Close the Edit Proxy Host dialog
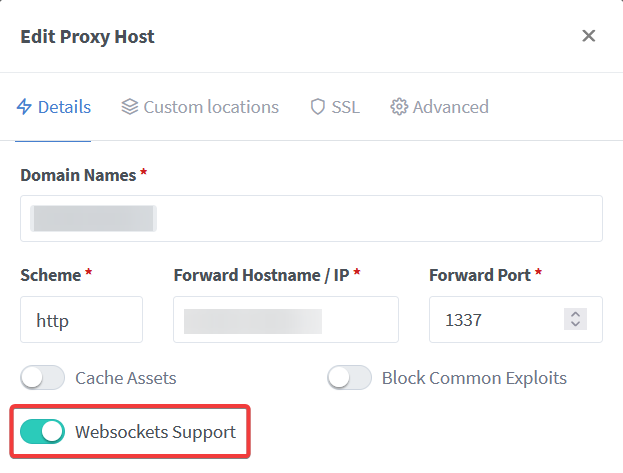Image resolution: width=623 pixels, height=473 pixels. [589, 36]
